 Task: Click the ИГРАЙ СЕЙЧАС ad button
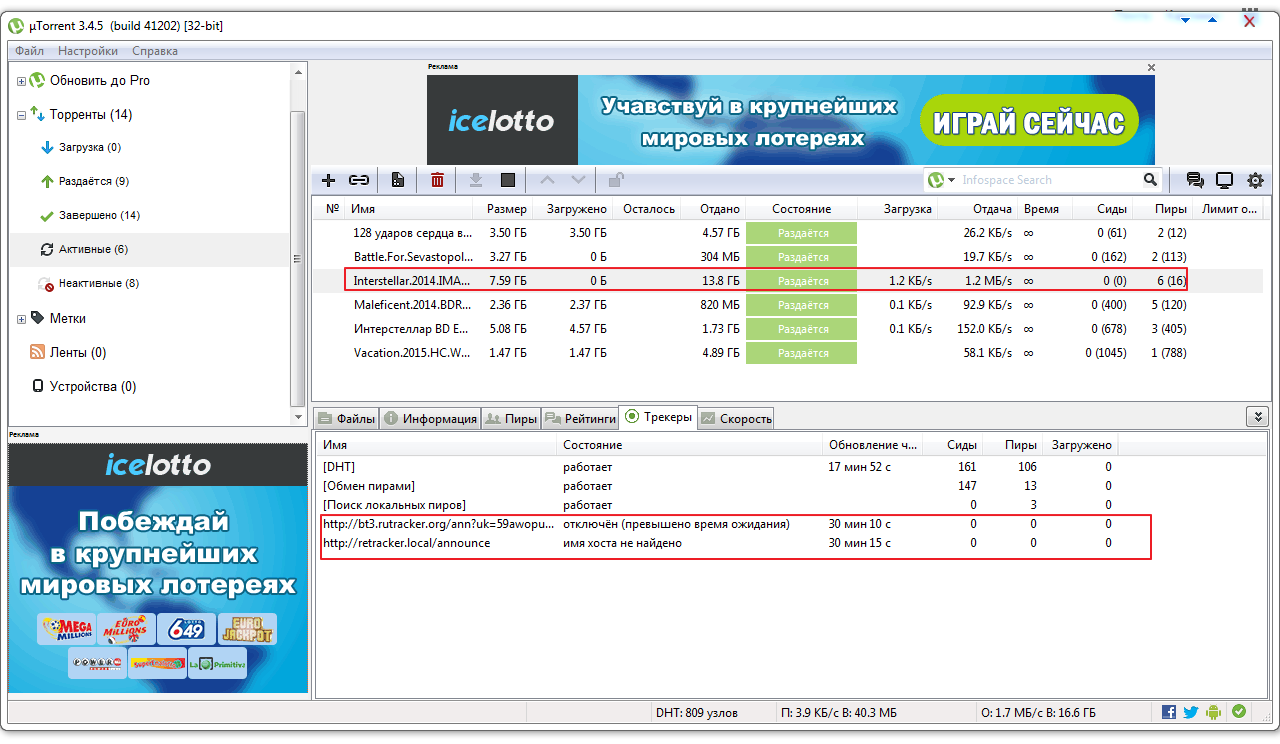[x=1029, y=122]
